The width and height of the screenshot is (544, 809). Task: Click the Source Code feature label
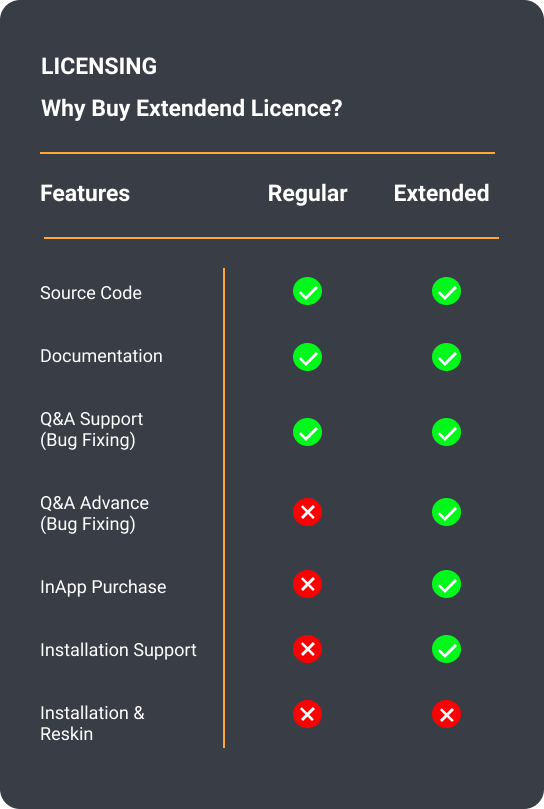tap(91, 293)
